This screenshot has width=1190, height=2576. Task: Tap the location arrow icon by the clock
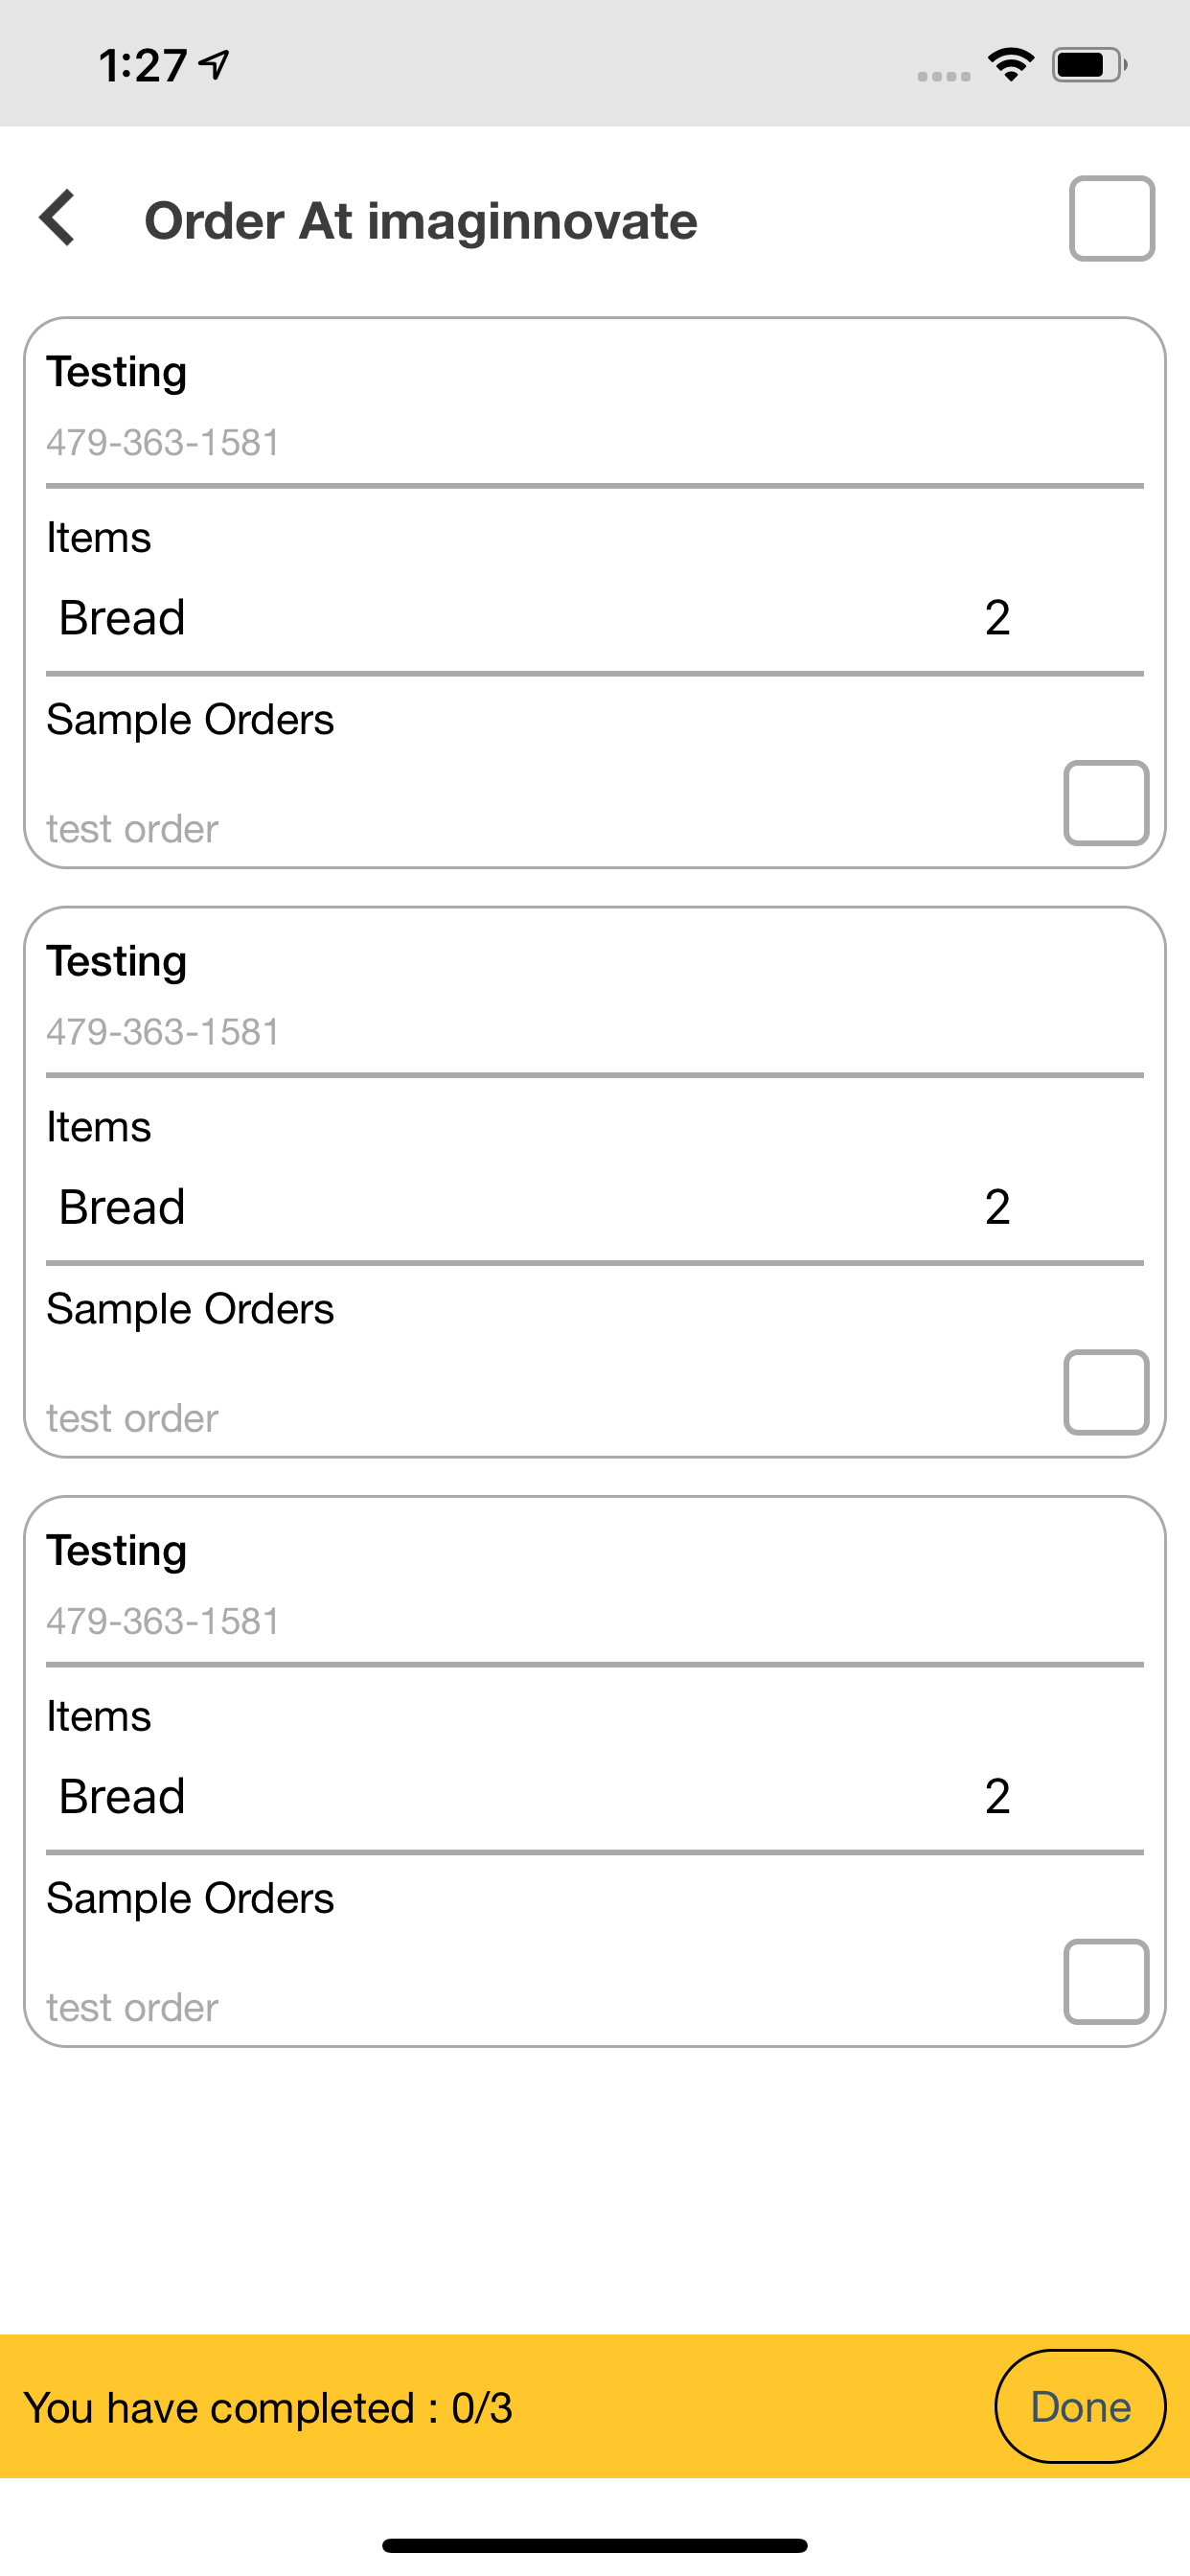(x=214, y=65)
